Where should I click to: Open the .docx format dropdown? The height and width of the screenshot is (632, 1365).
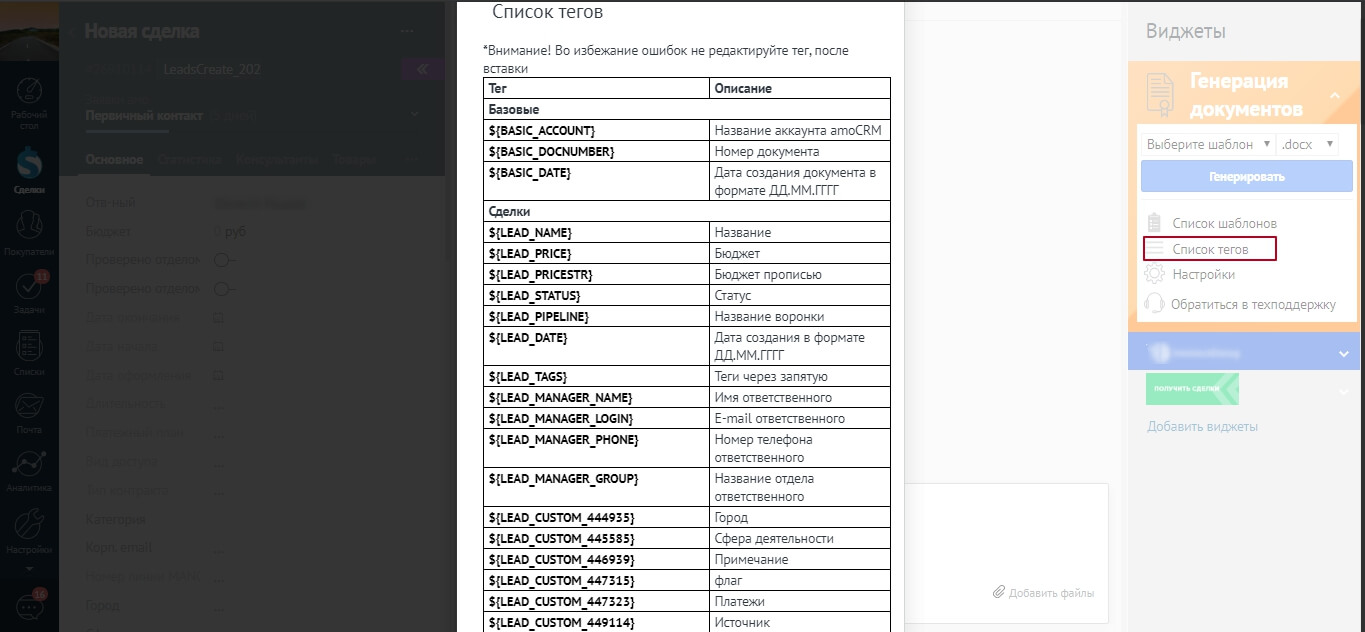click(x=1307, y=144)
